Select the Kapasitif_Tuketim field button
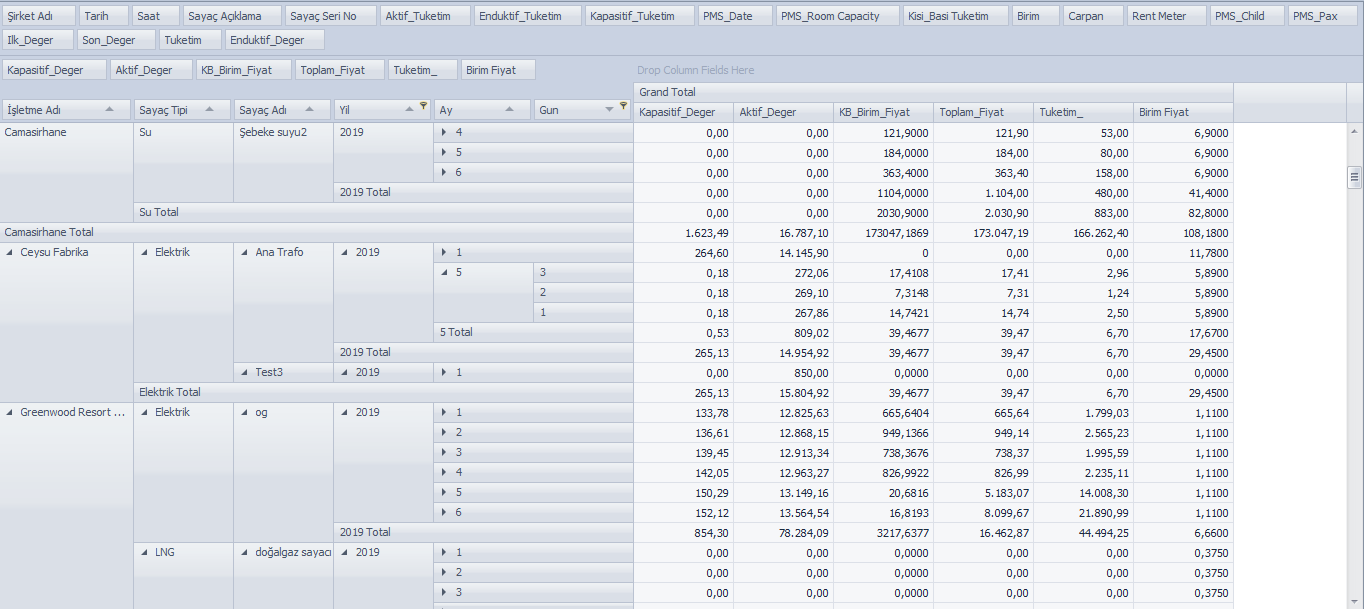Image resolution: width=1364 pixels, height=609 pixels. [x=639, y=16]
